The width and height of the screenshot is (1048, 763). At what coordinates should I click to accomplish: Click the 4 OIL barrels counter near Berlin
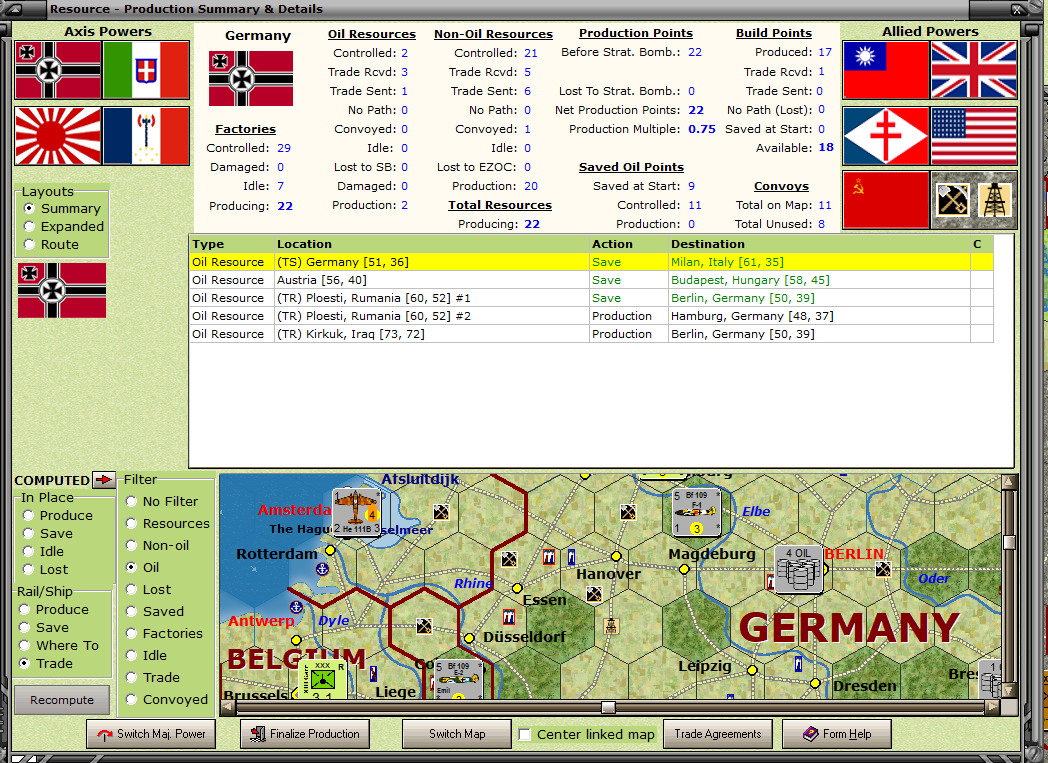[799, 569]
